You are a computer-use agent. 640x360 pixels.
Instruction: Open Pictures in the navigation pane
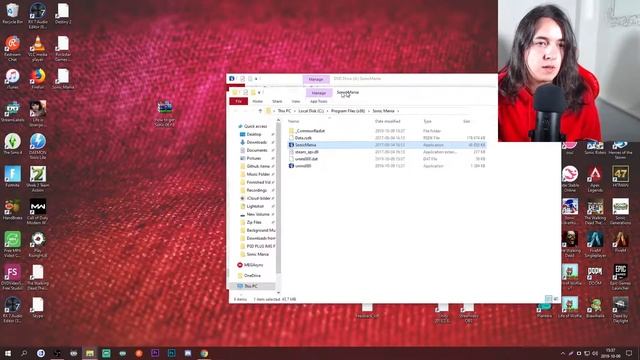click(x=253, y=158)
